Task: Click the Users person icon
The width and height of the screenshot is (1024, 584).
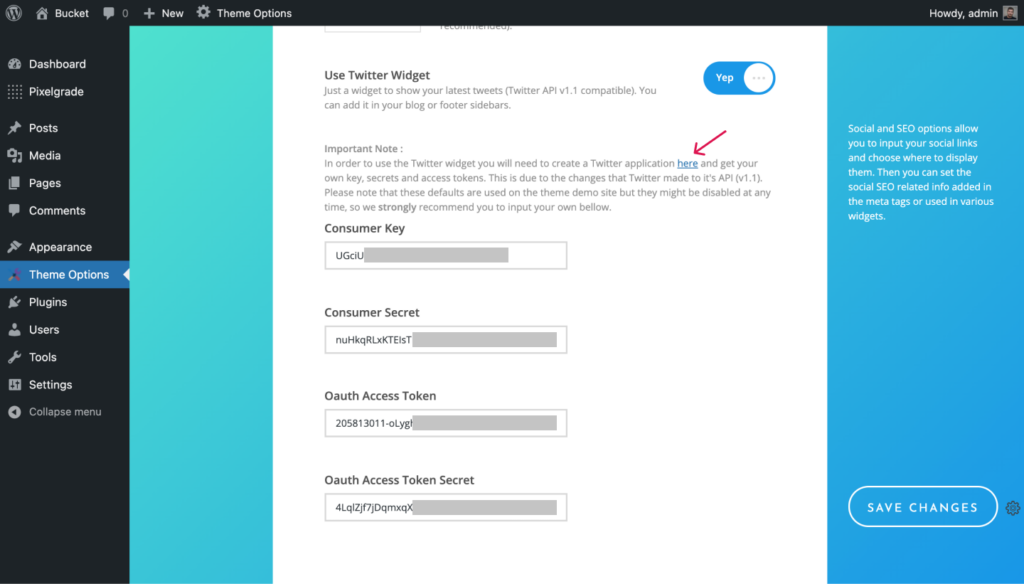Action: [x=14, y=329]
